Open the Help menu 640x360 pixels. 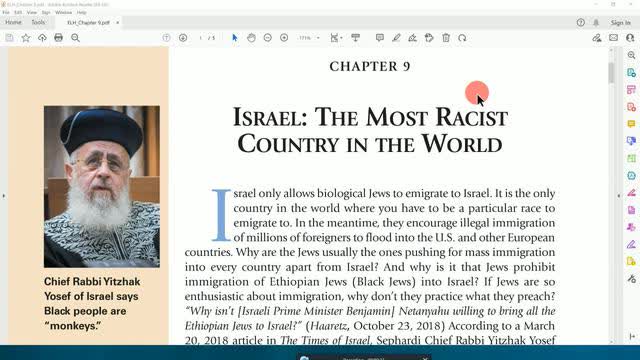(x=81, y=13)
